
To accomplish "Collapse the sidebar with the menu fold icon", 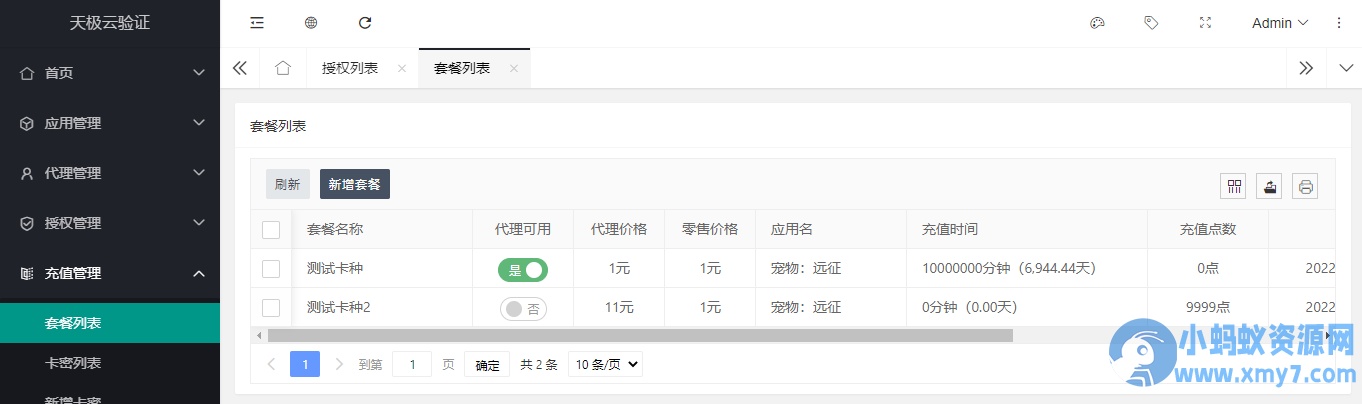I will tap(257, 23).
